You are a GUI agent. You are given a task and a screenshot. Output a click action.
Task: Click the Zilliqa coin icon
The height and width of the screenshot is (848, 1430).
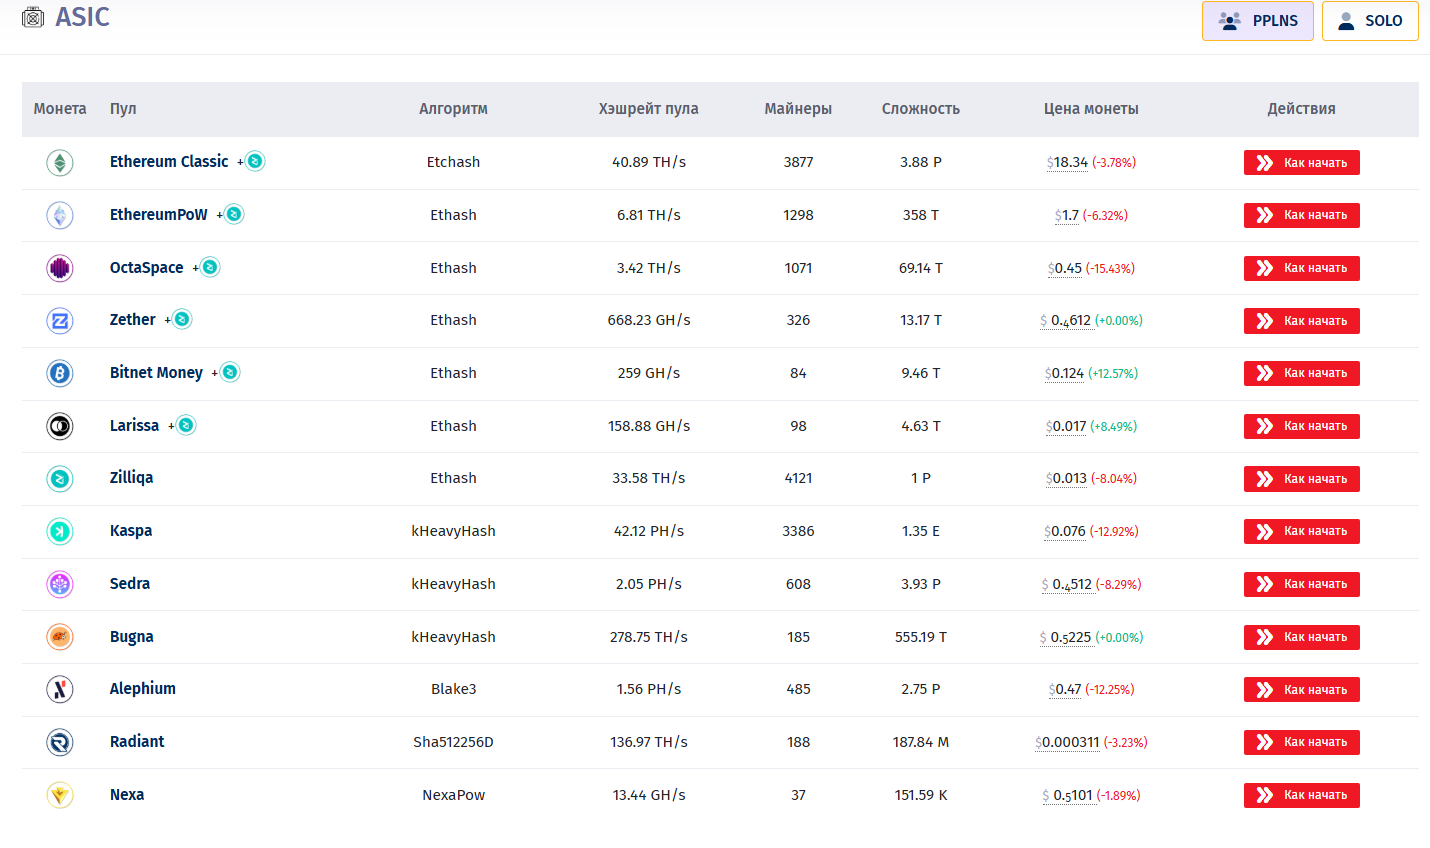pos(60,479)
